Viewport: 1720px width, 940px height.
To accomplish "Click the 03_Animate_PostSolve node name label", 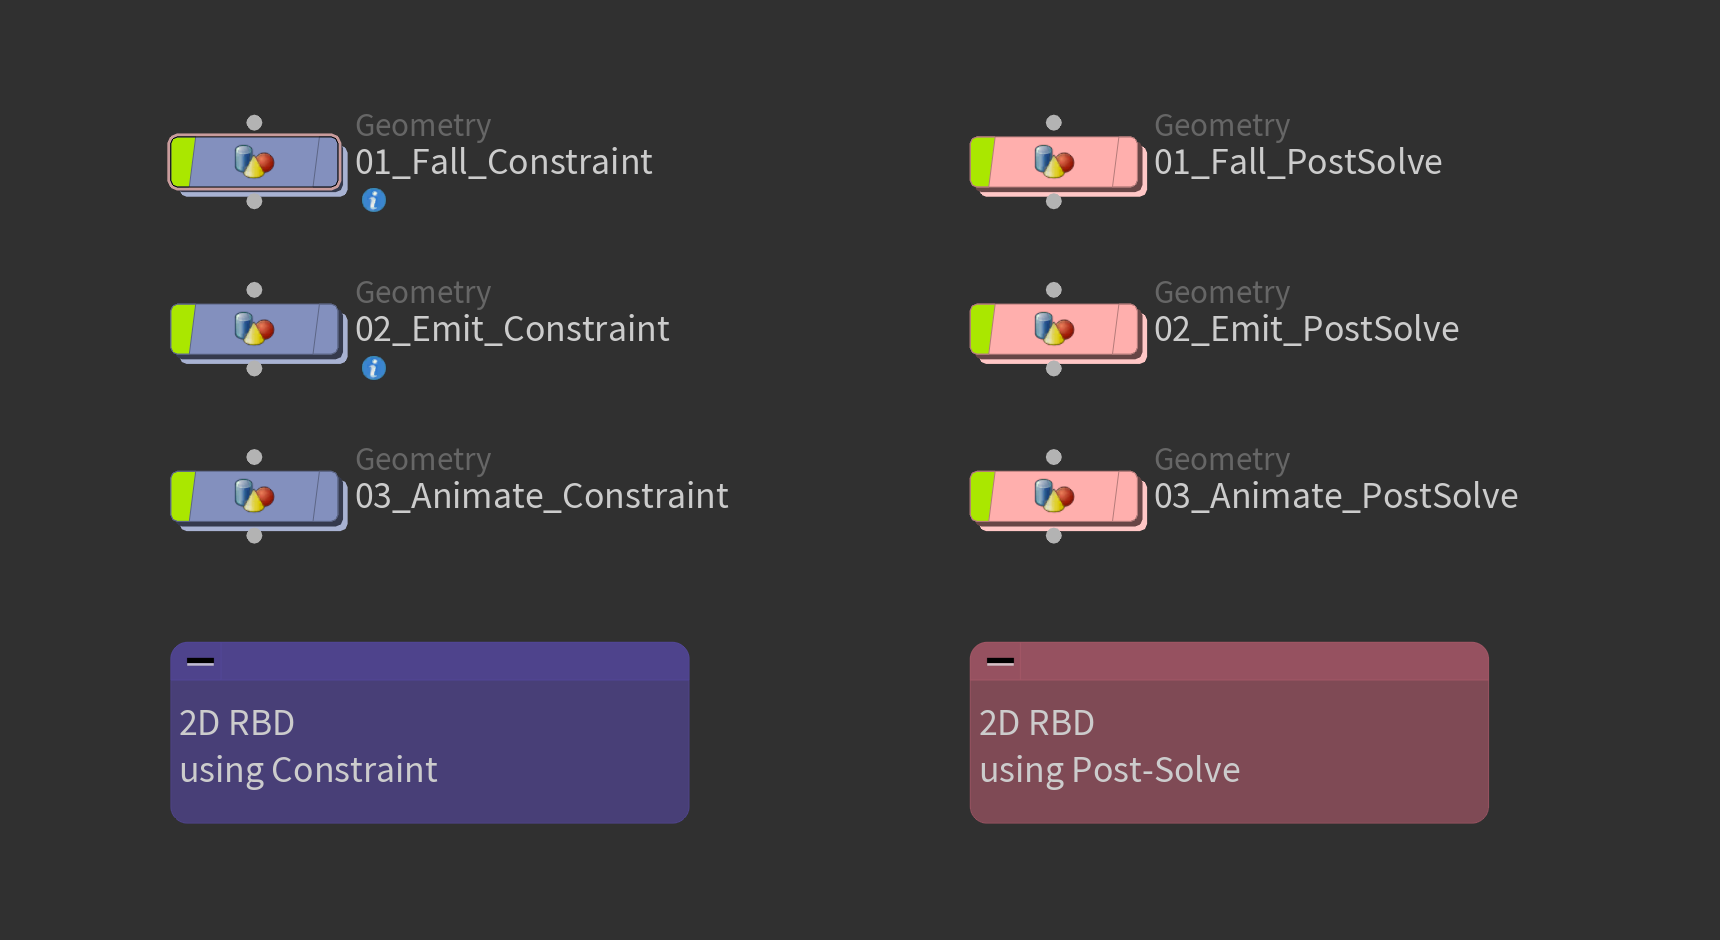I will click(1335, 496).
